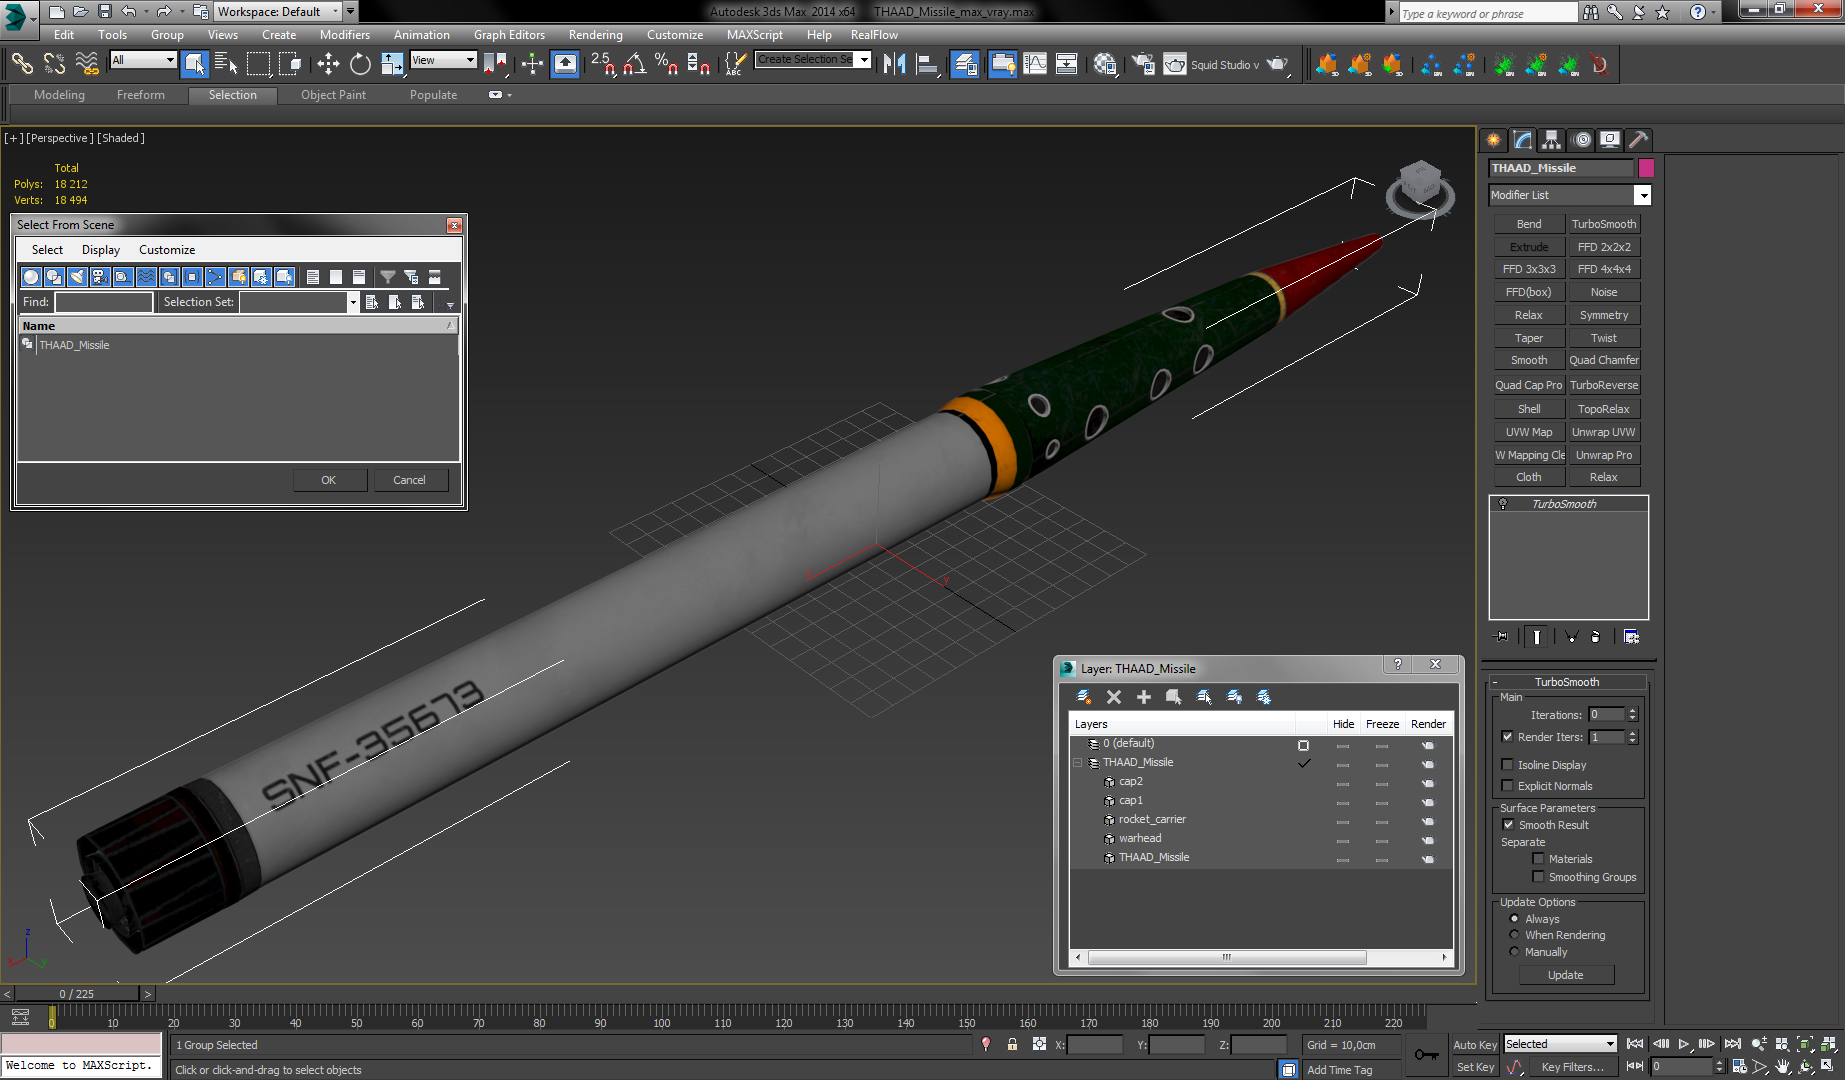Image resolution: width=1845 pixels, height=1080 pixels.
Task: Toggle the Percent Snap icon
Action: 666,64
